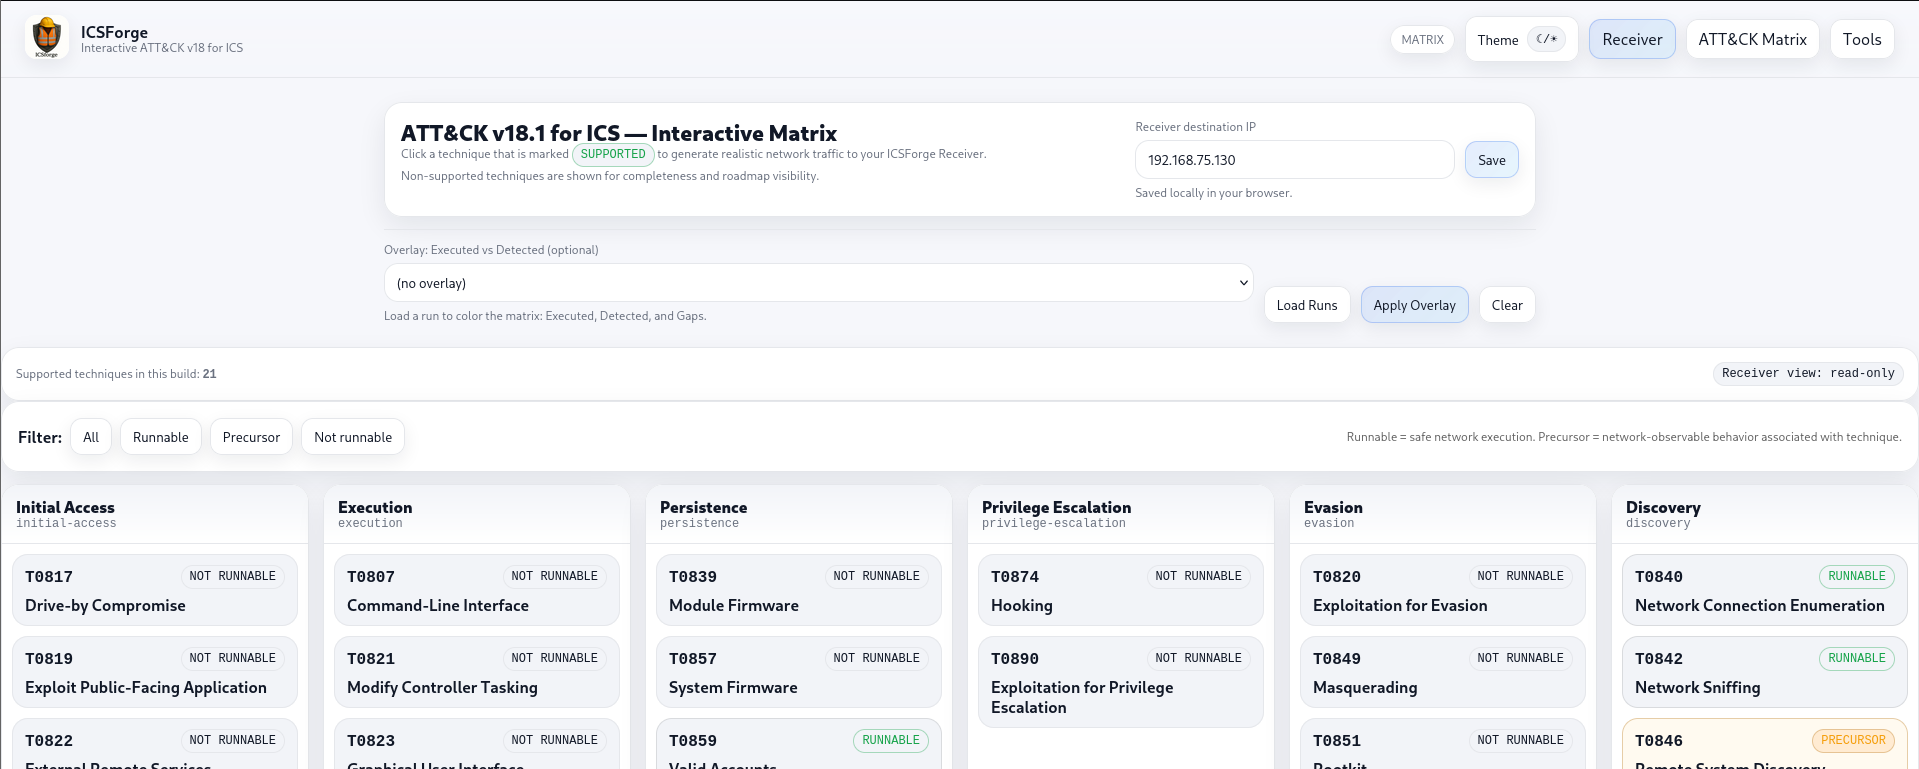Save the receiver destination IP

tap(1490, 160)
